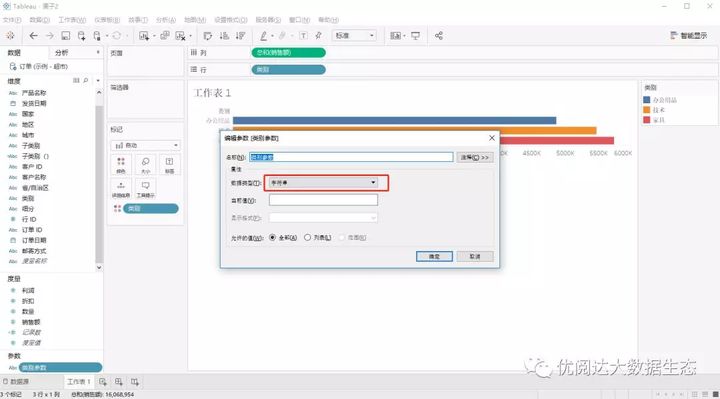Click the duplicate sheet icon

tap(164, 35)
